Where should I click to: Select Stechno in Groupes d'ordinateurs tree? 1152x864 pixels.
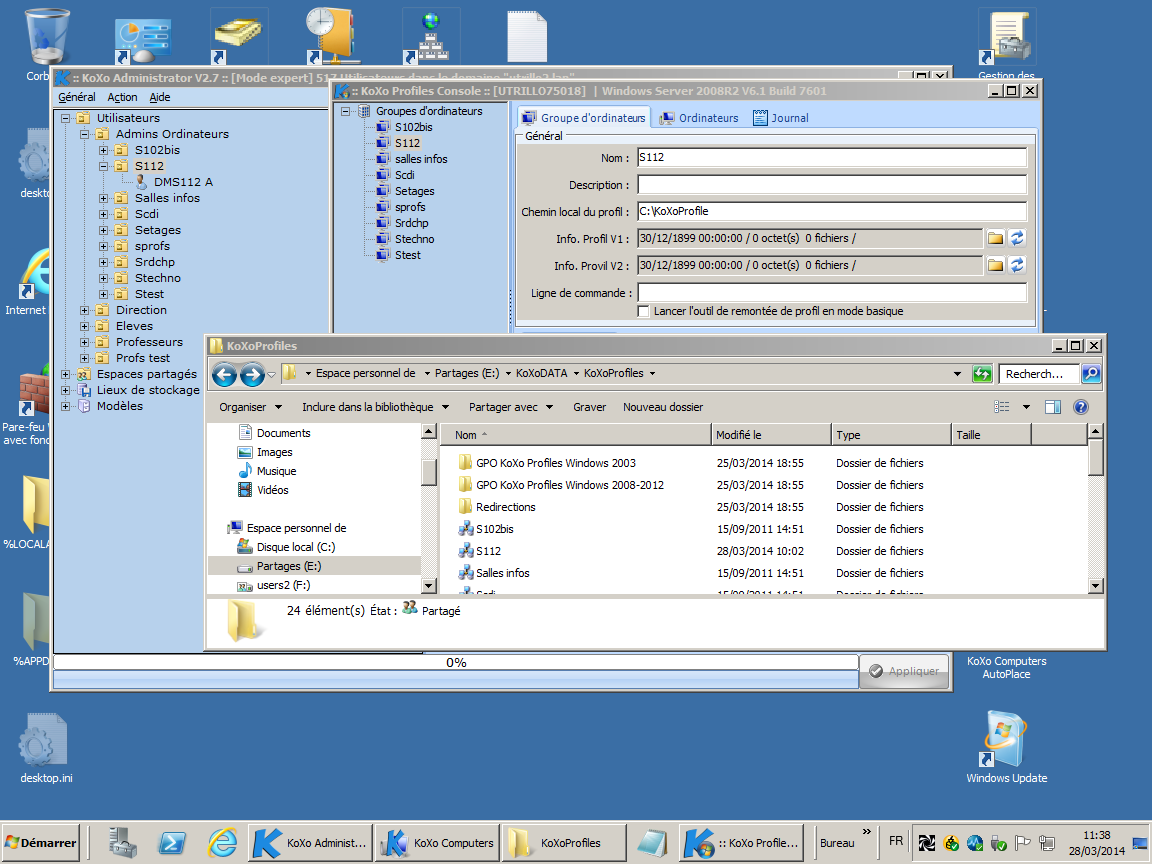point(414,240)
